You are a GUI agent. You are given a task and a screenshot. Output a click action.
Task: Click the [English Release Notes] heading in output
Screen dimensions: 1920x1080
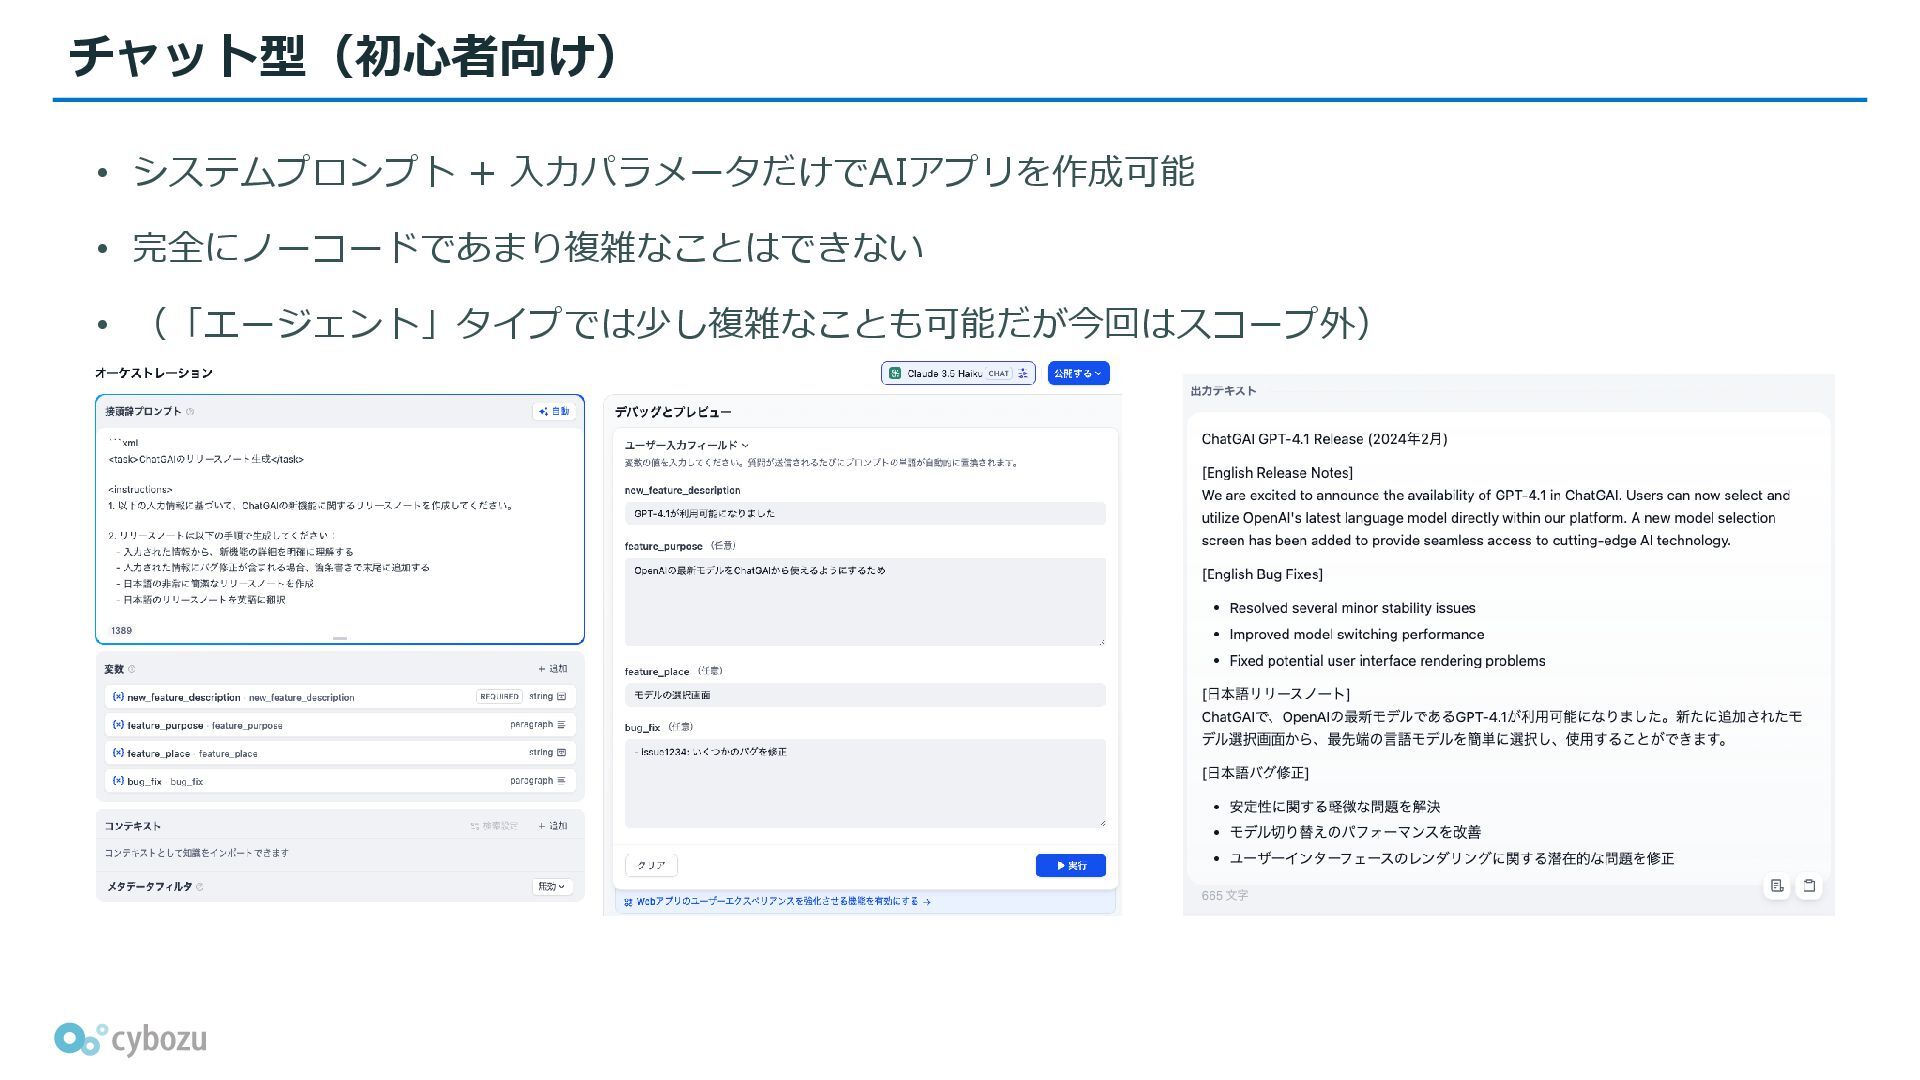coord(1277,473)
